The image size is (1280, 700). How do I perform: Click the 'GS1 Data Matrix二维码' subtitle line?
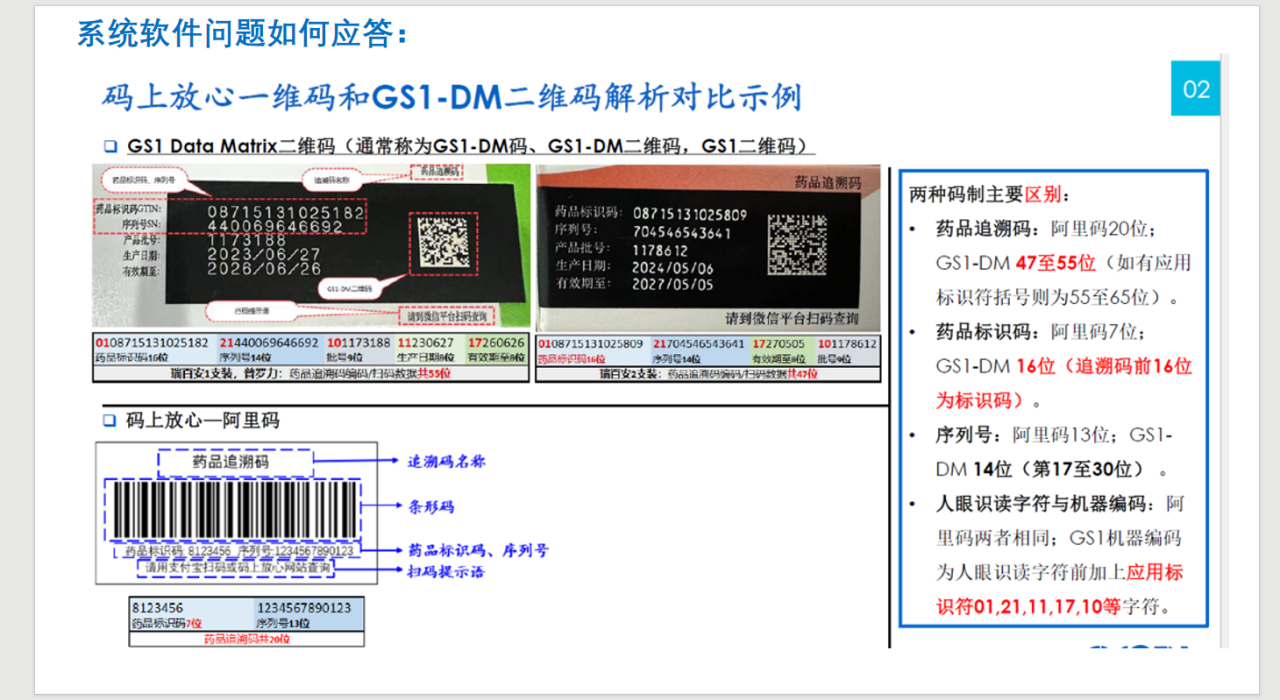pos(470,146)
